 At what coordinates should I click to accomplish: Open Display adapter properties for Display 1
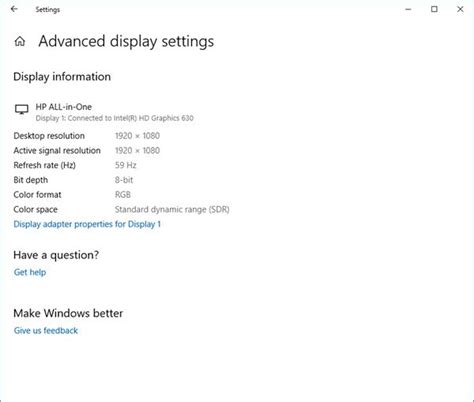click(87, 224)
